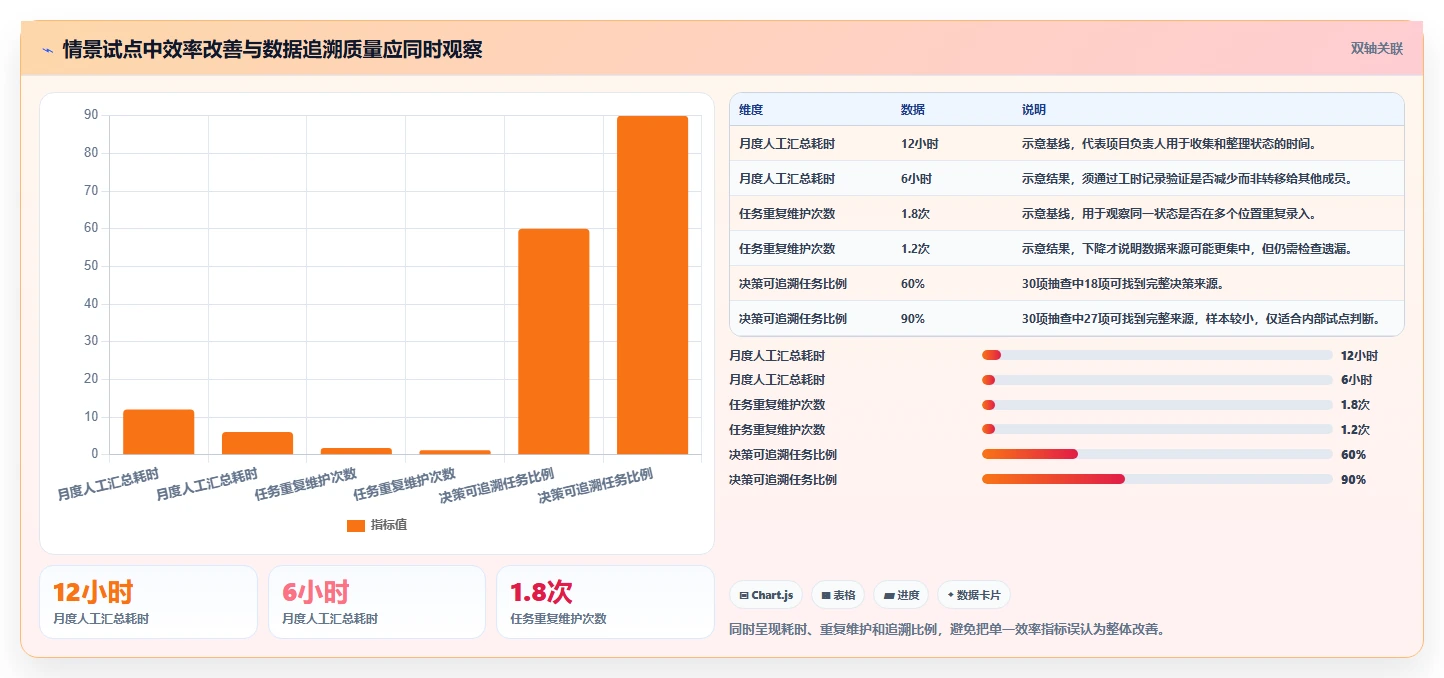This screenshot has height=678, width=1444.
Task: Click the progress bar labeled 6小时
Action: coord(1157,380)
